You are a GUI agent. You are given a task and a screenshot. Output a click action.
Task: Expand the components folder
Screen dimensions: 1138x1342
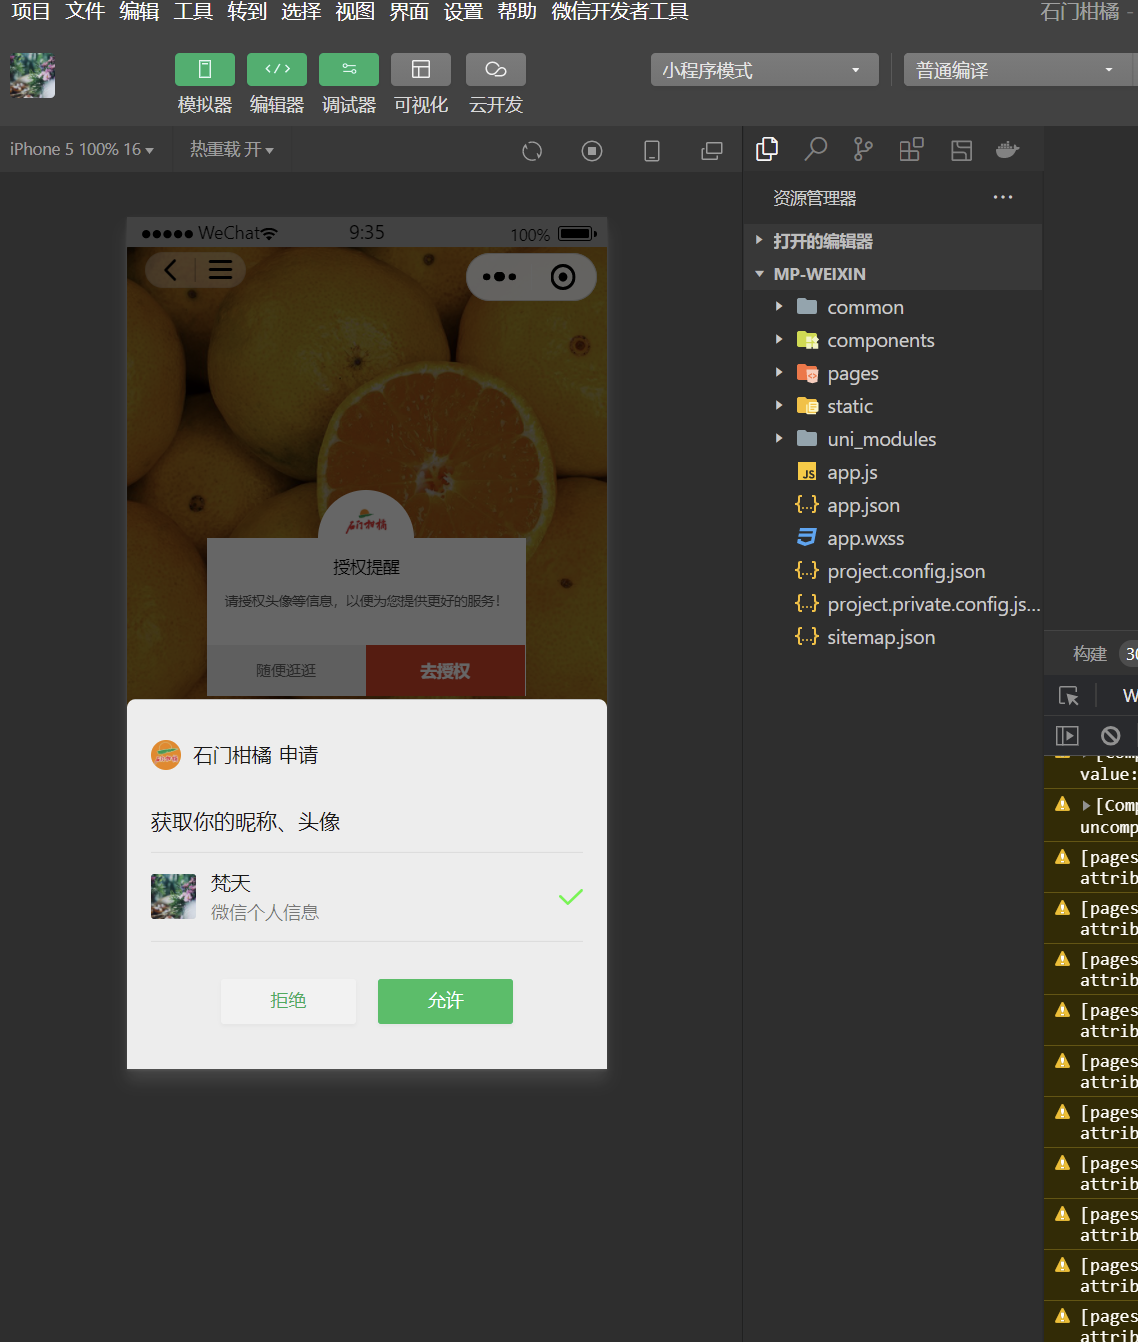pos(880,341)
